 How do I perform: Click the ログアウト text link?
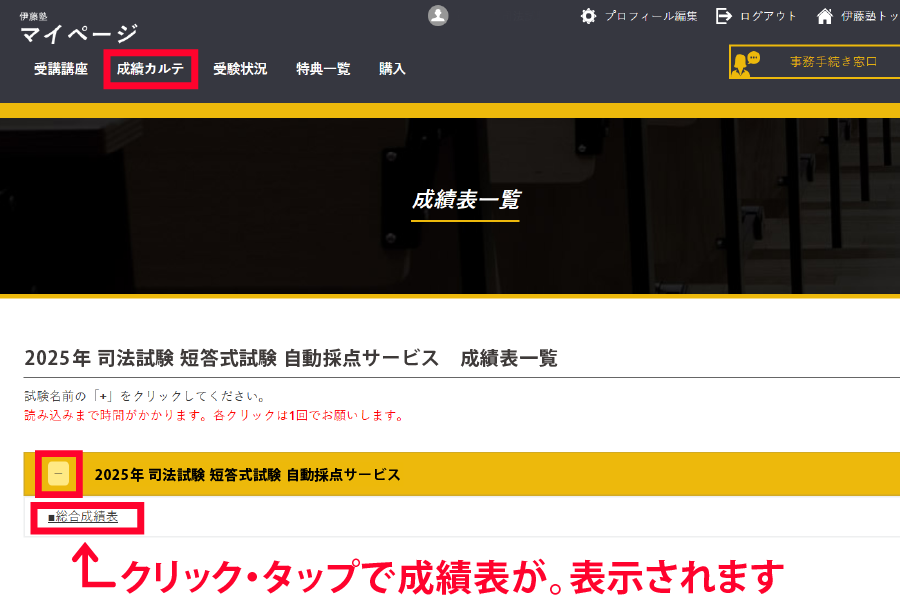(768, 16)
